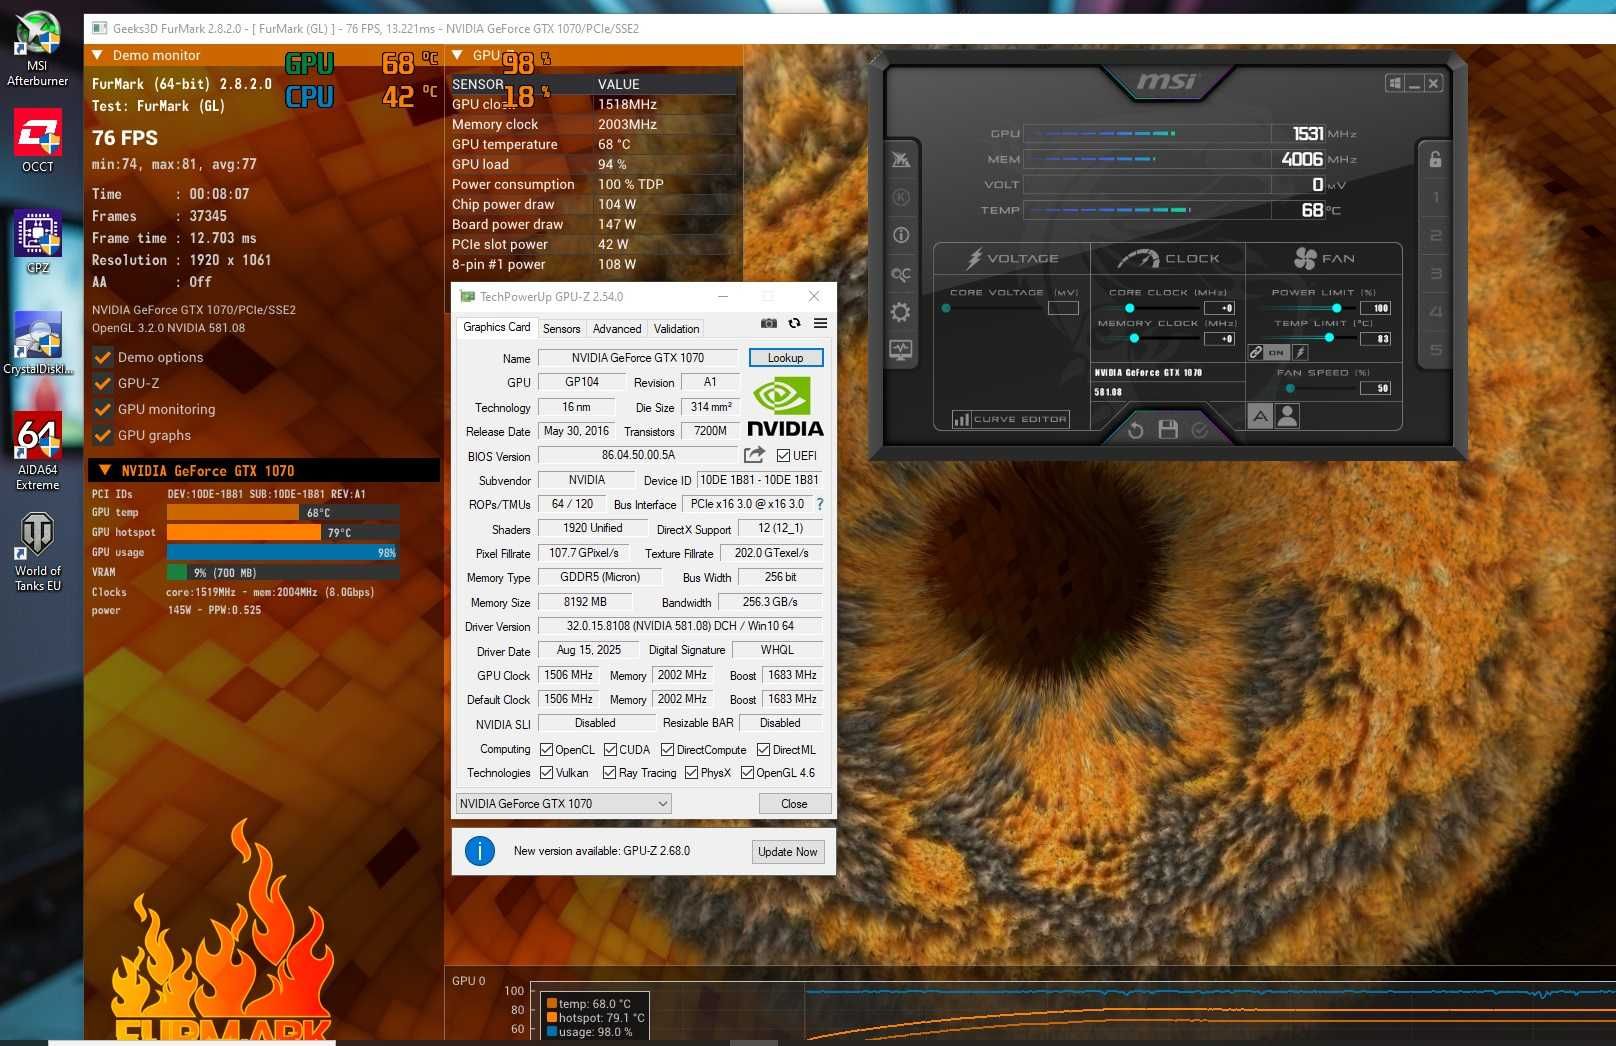
Task: Click Afterburner temp priority lightning icon
Action: 1300,352
